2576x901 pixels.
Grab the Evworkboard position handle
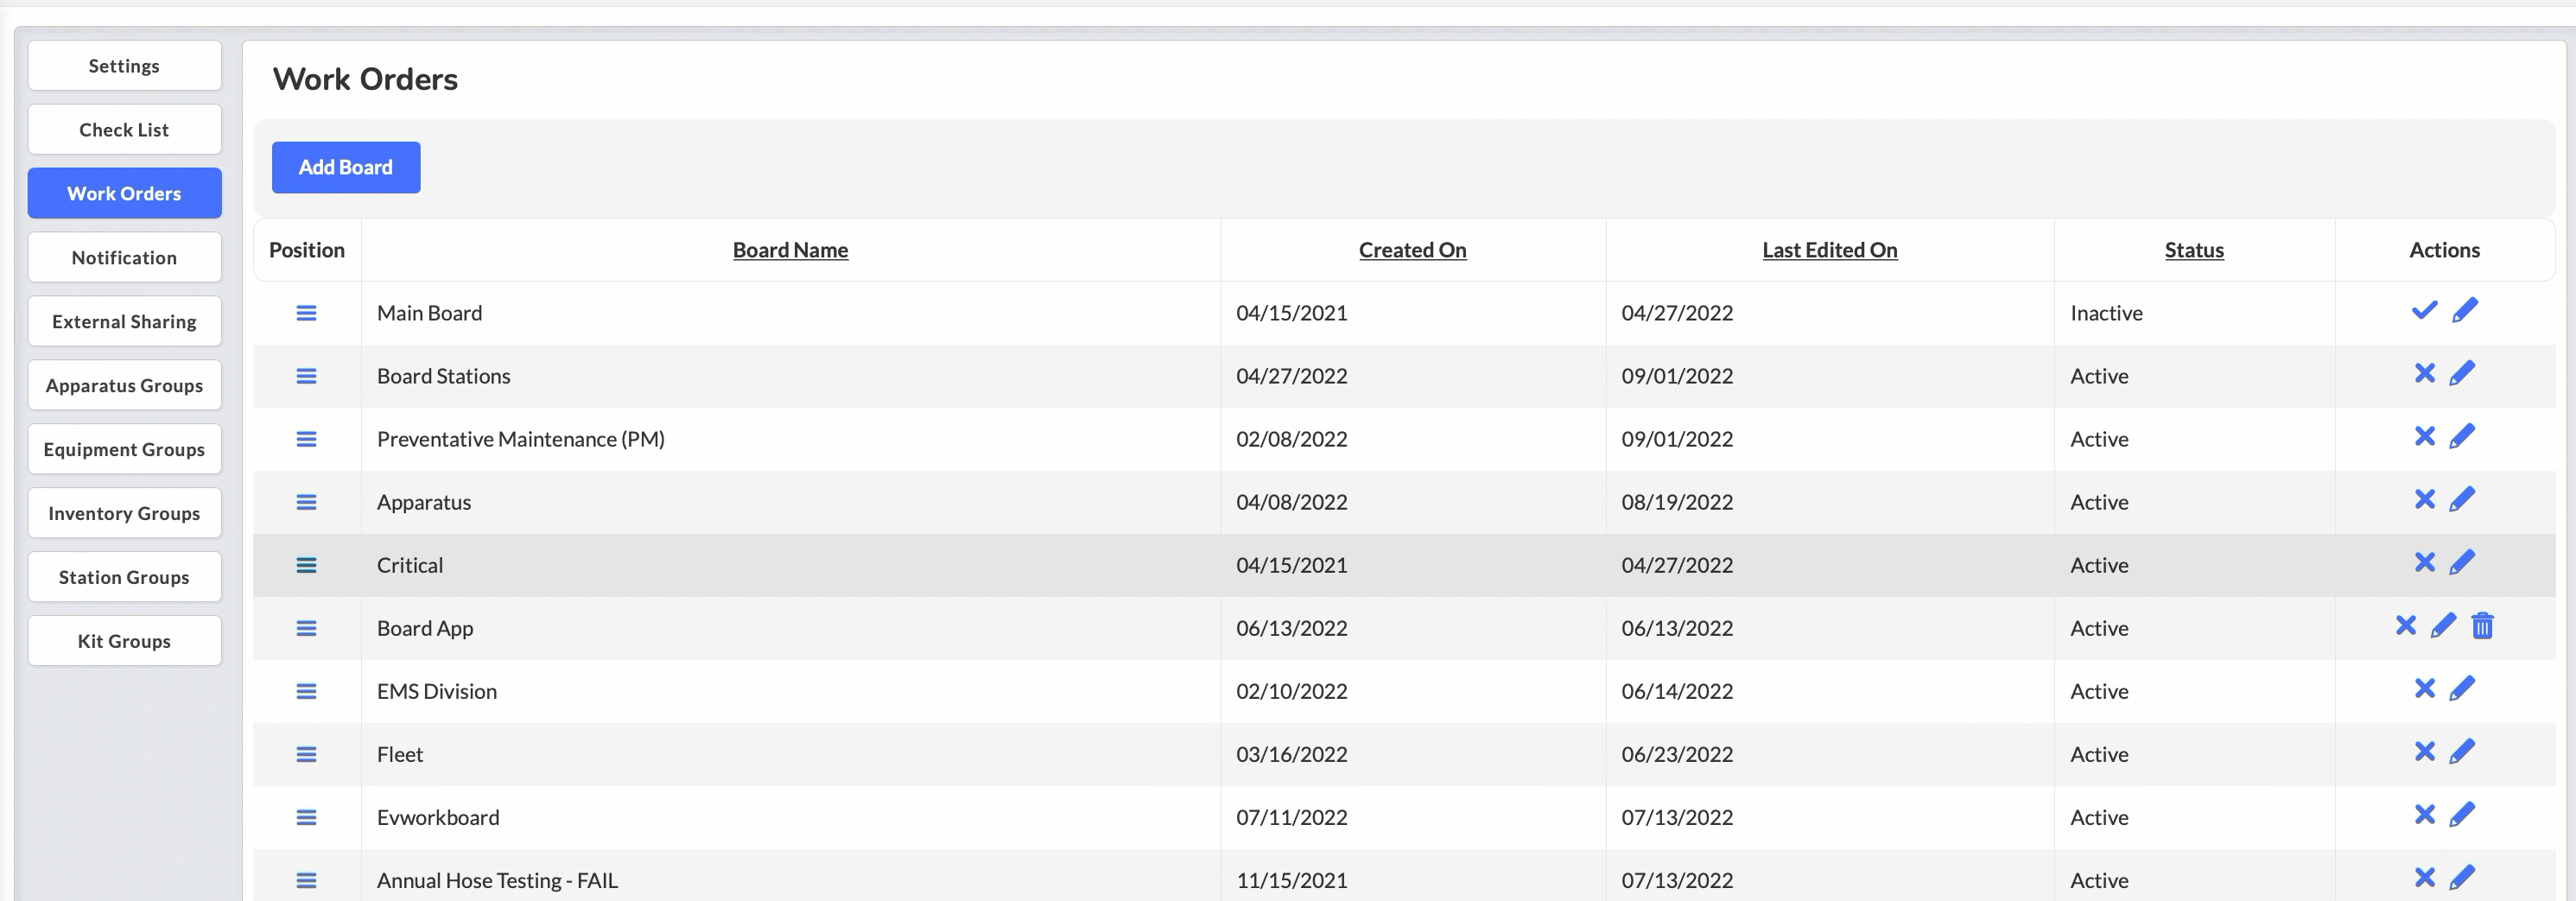point(306,817)
